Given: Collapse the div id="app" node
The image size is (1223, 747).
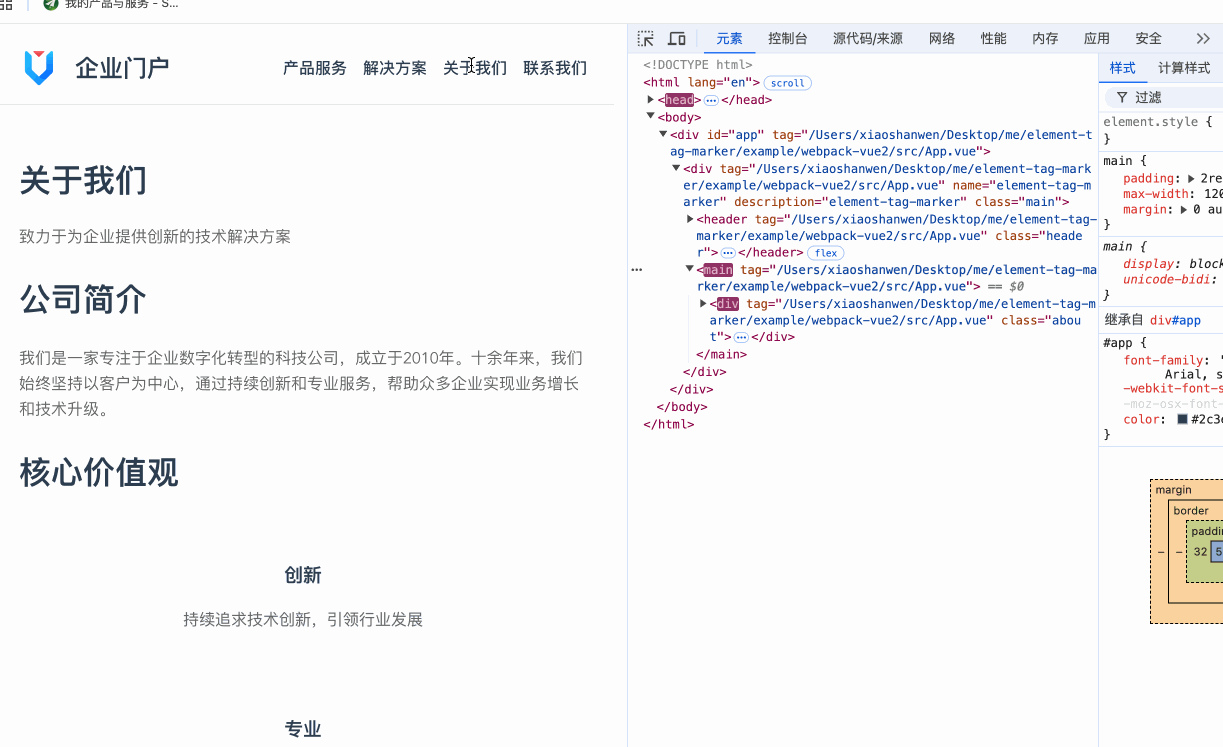Looking at the screenshot, I should [663, 134].
